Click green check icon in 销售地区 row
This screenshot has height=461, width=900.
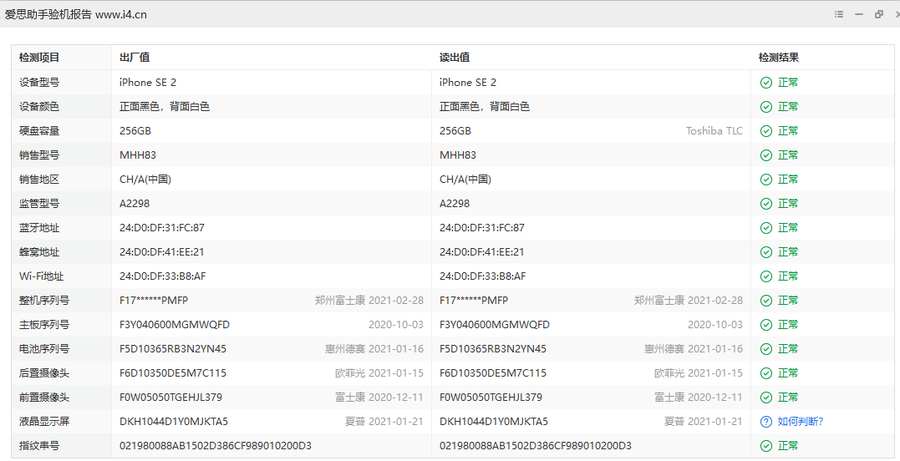(x=766, y=180)
